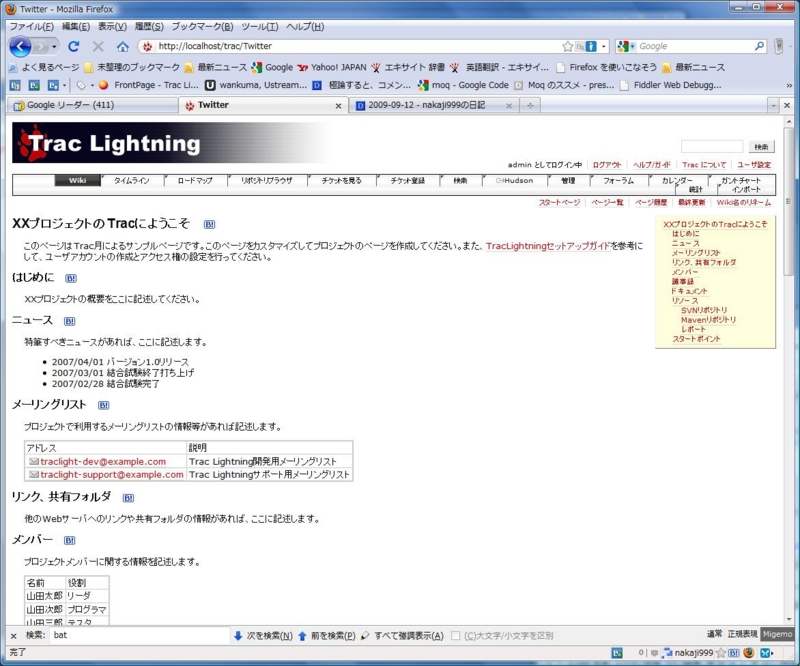The width and height of the screenshot is (800, 666).
Task: Switch to the nakaji999の日記 tab
Action: [x=434, y=105]
